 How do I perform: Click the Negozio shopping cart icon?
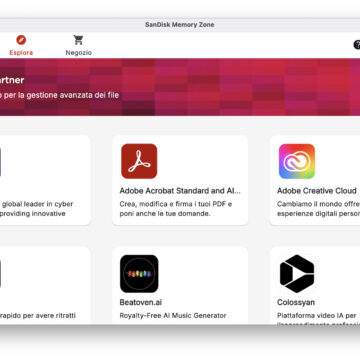78,40
